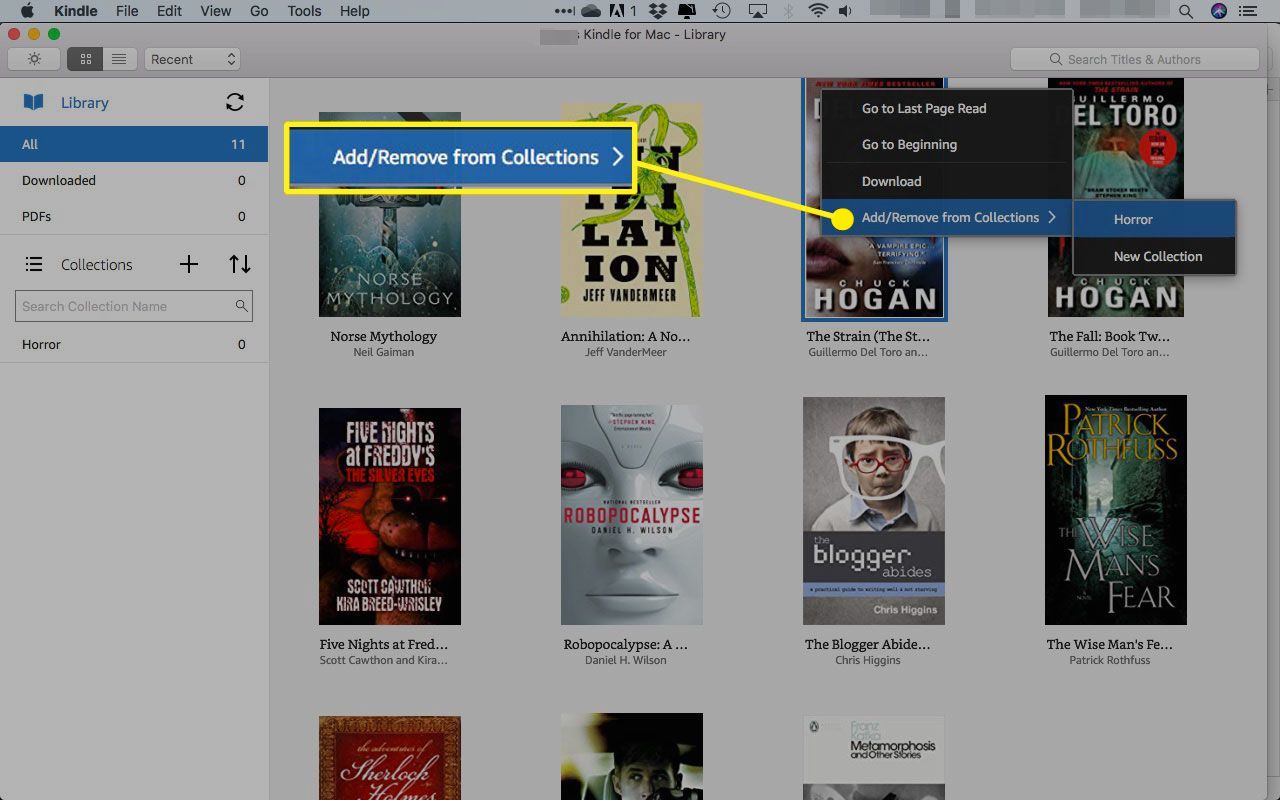Click the Bluetooth menu bar icon
Screen dimensions: 1280x800
point(787,11)
